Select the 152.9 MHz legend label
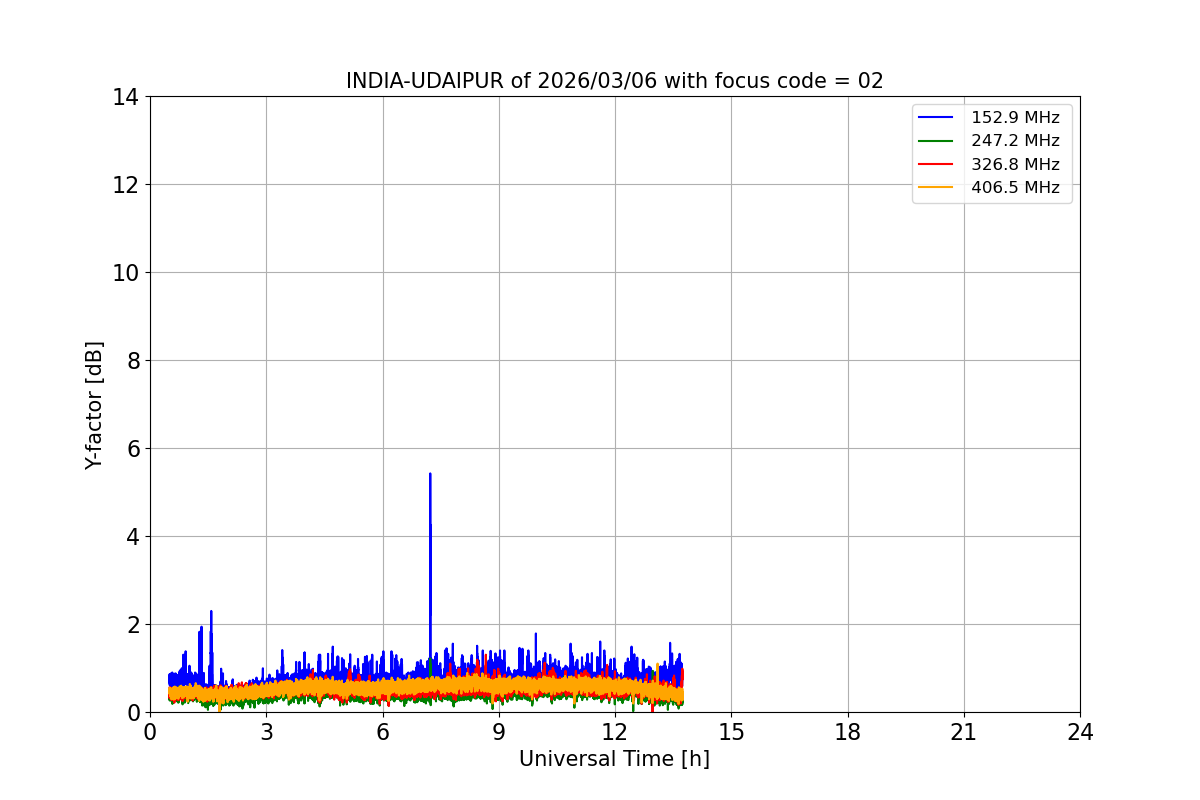 click(x=1015, y=118)
